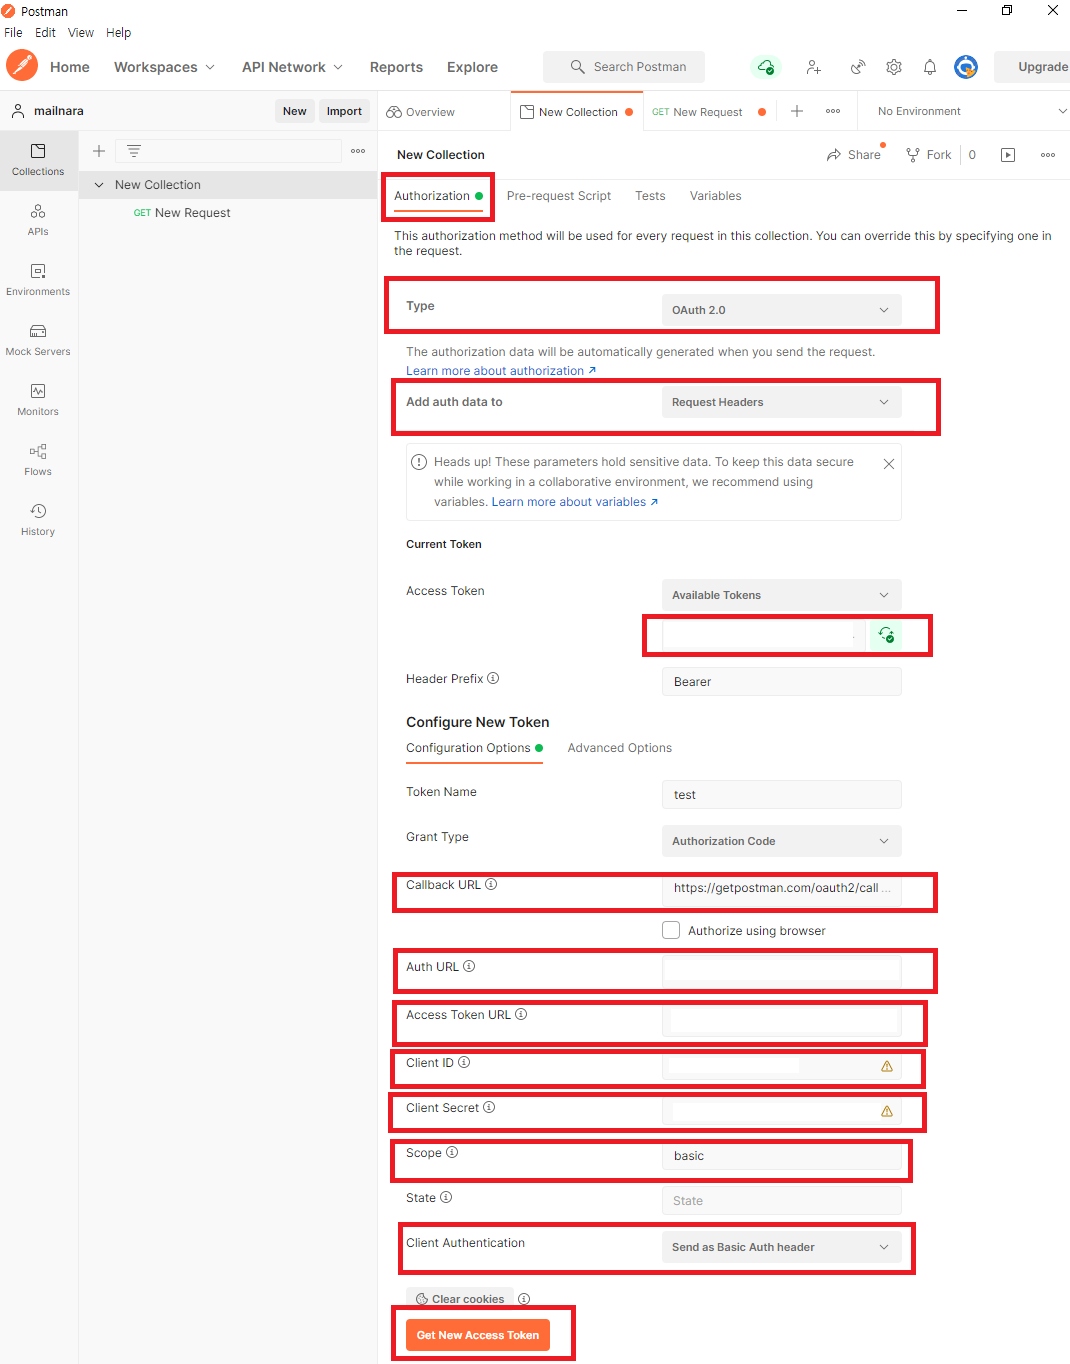The image size is (1070, 1364).
Task: Open the Add auth data to dropdown
Action: pos(781,402)
